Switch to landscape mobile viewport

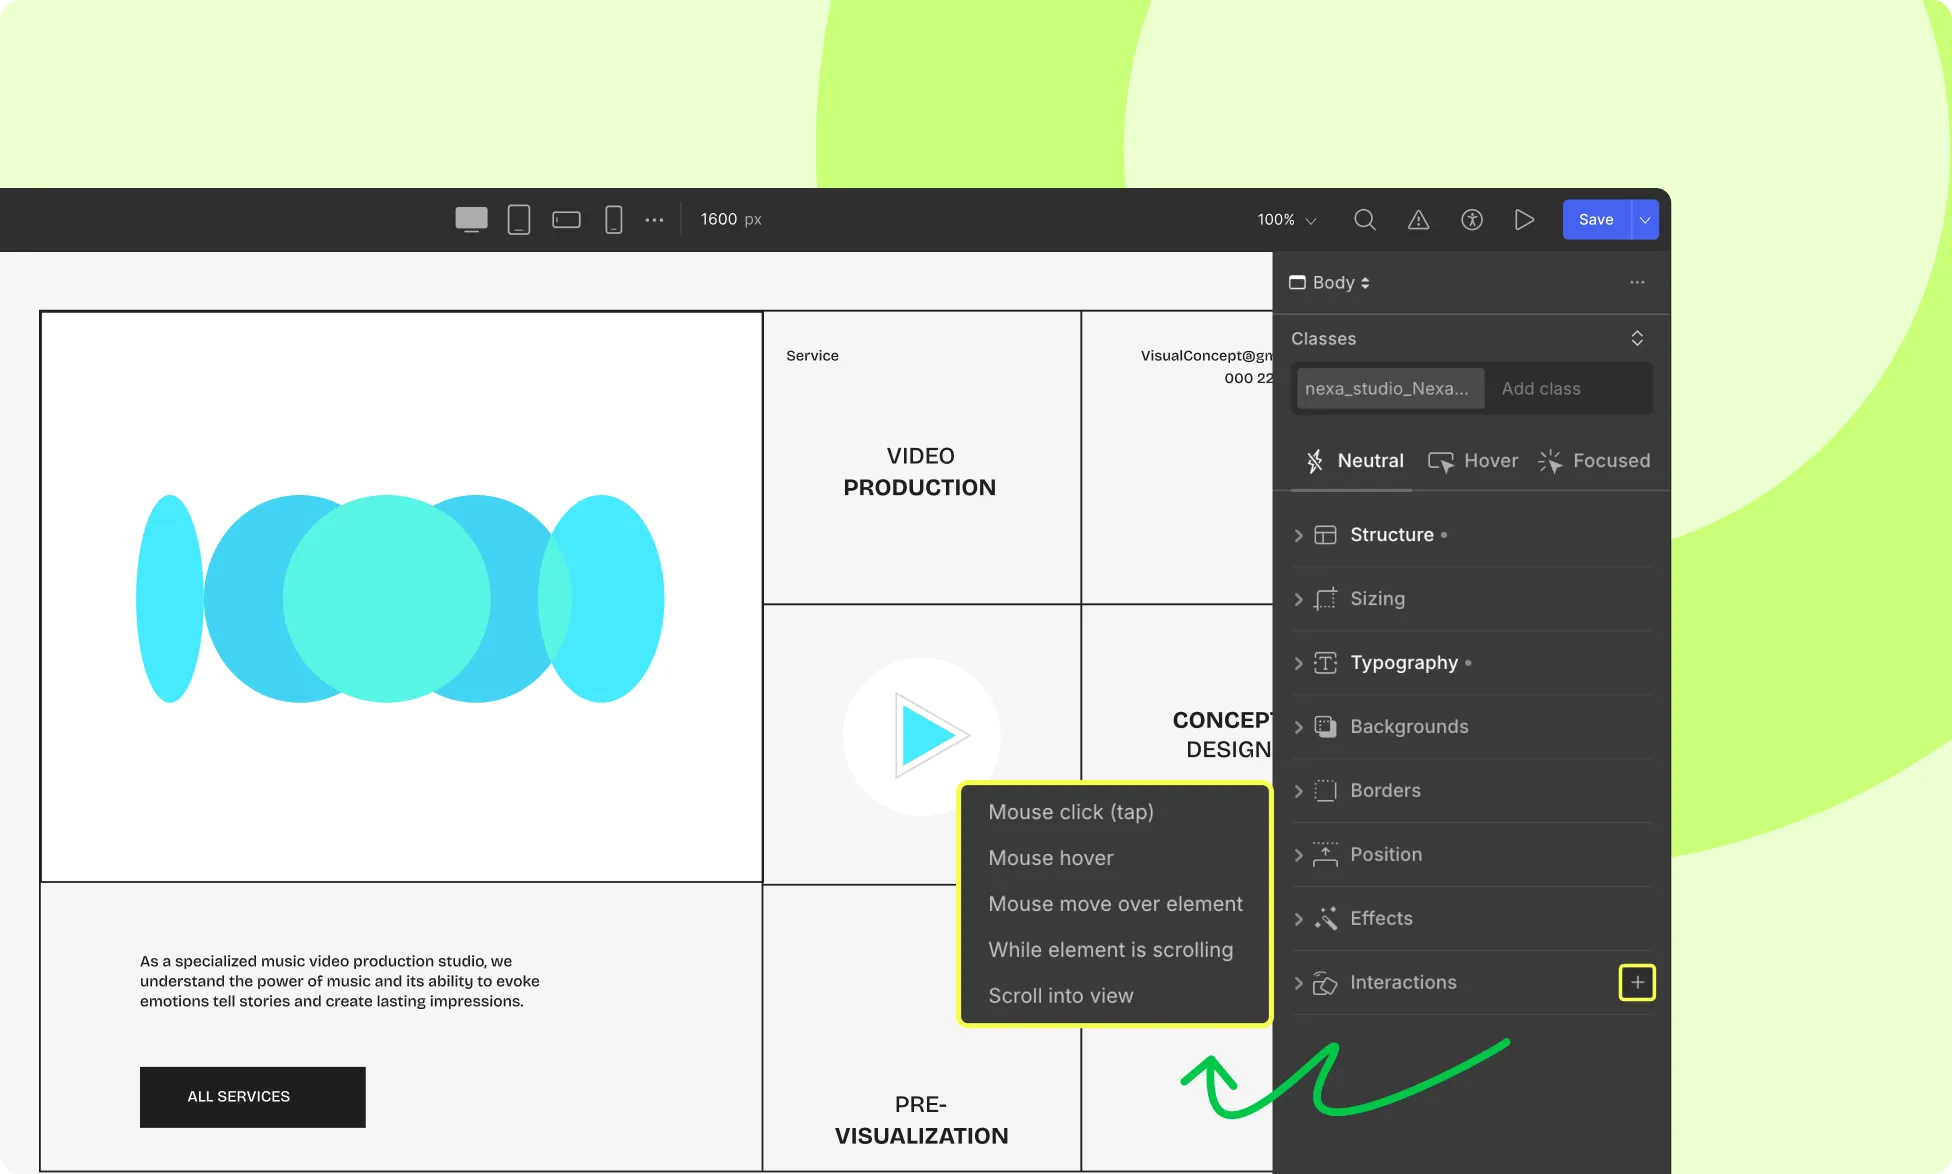(567, 219)
